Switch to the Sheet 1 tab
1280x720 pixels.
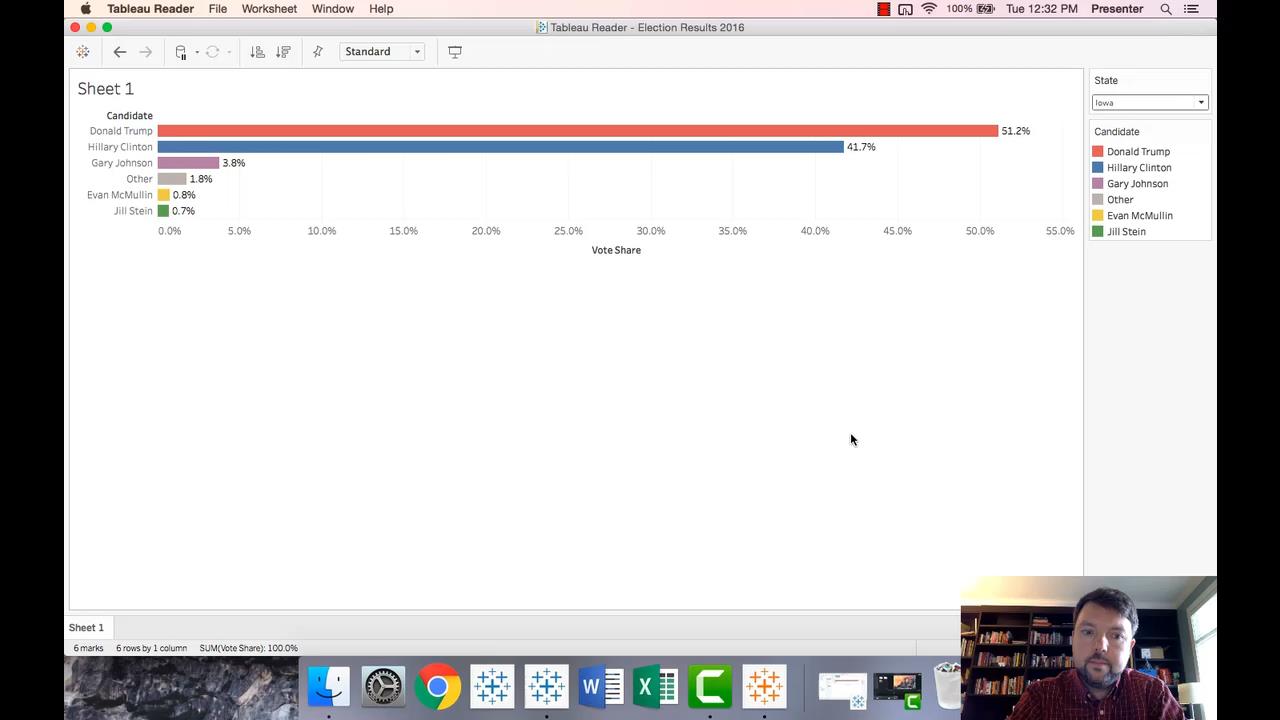[x=86, y=628]
